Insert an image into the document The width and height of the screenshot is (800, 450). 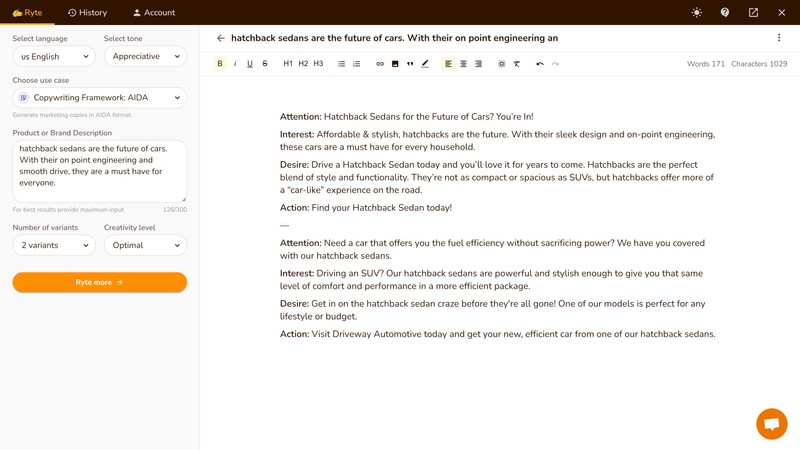395,64
